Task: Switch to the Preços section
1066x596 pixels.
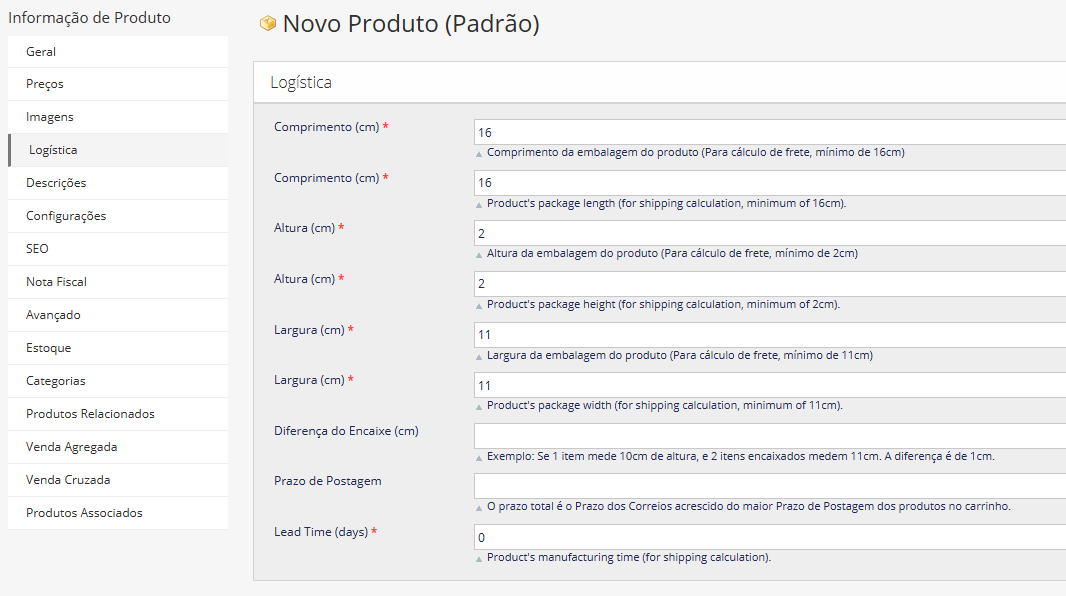Action: point(45,84)
